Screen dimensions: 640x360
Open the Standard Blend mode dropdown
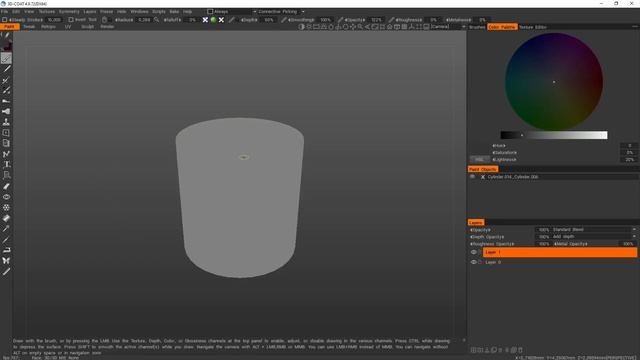(594, 230)
